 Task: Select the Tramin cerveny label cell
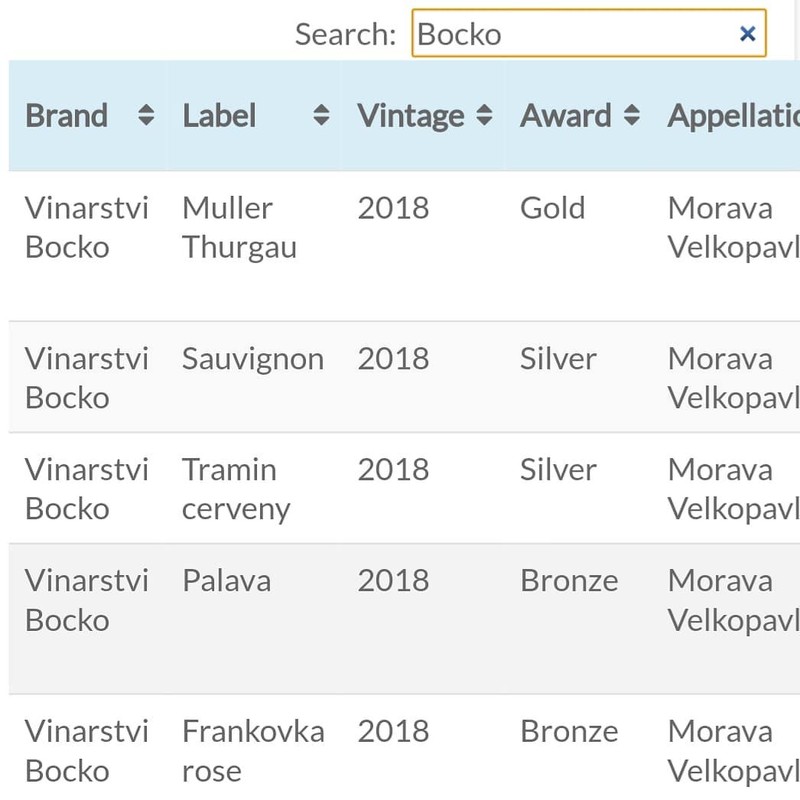[x=236, y=489]
